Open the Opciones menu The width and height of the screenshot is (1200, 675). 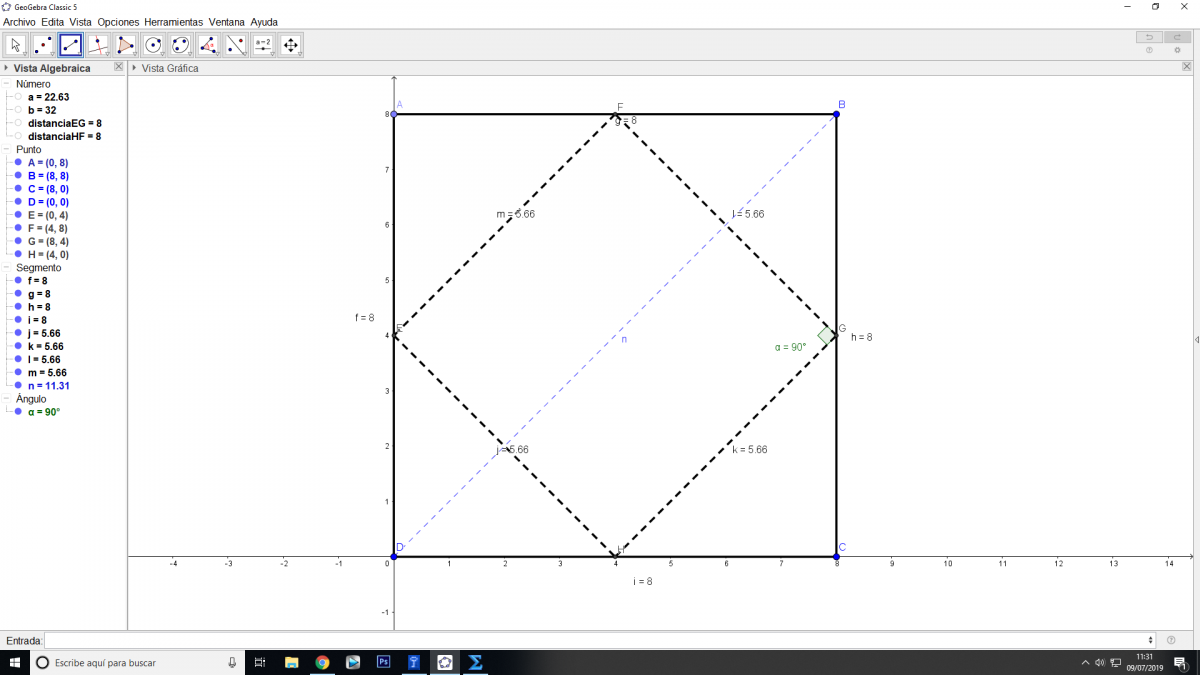click(x=117, y=21)
